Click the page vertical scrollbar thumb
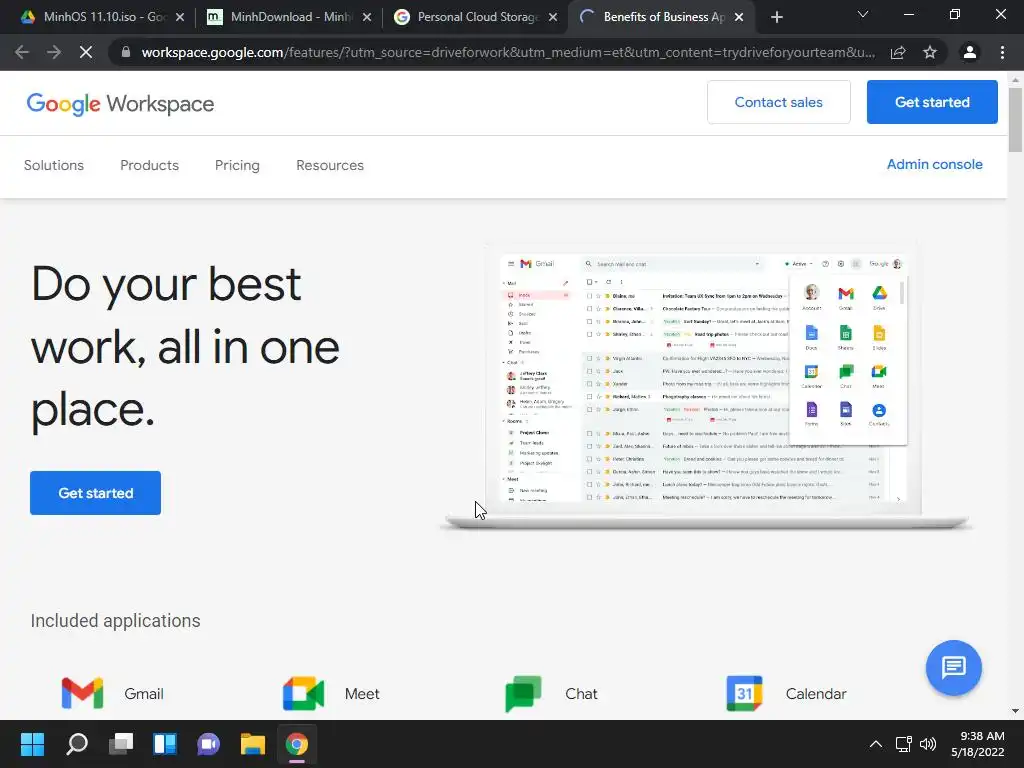The width and height of the screenshot is (1024, 768). pyautogui.click(x=1015, y=120)
